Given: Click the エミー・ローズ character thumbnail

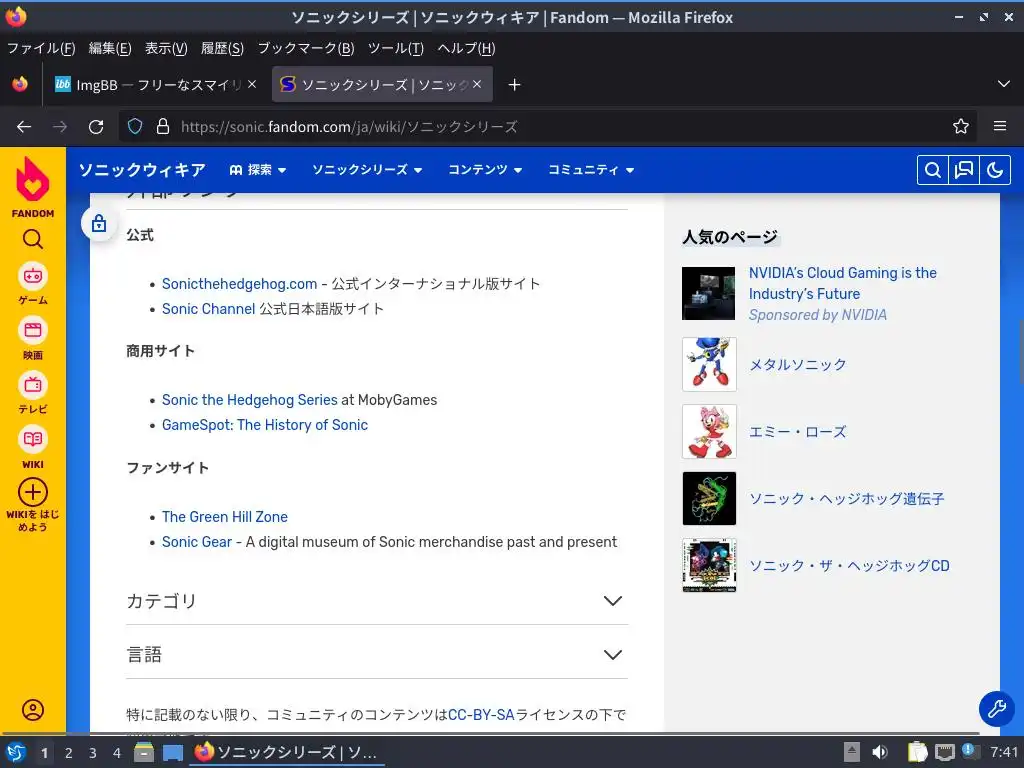Looking at the screenshot, I should coord(709,431).
